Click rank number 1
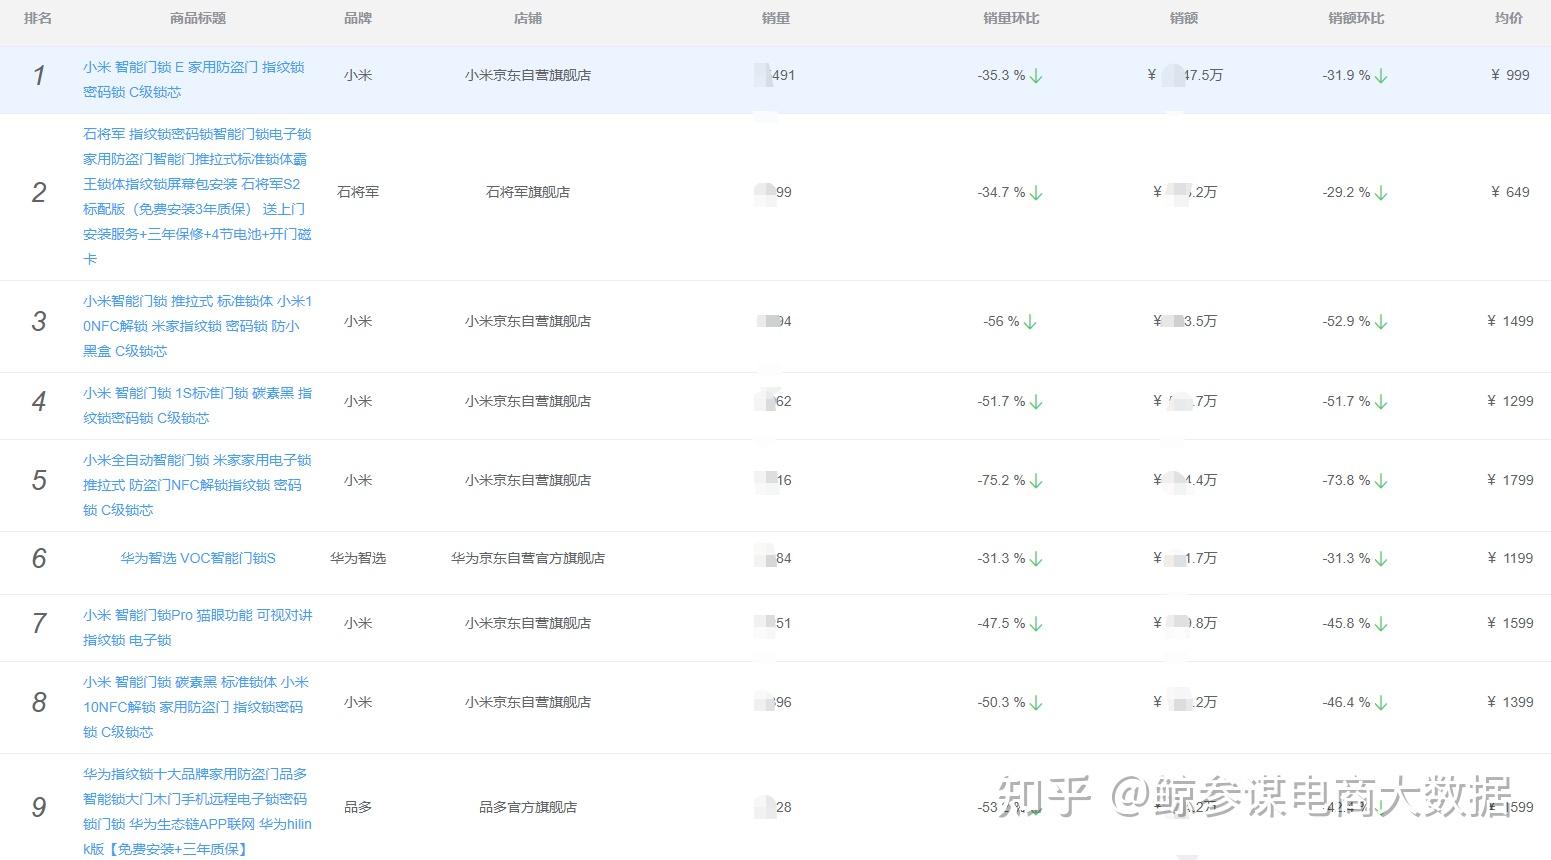 point(39,76)
